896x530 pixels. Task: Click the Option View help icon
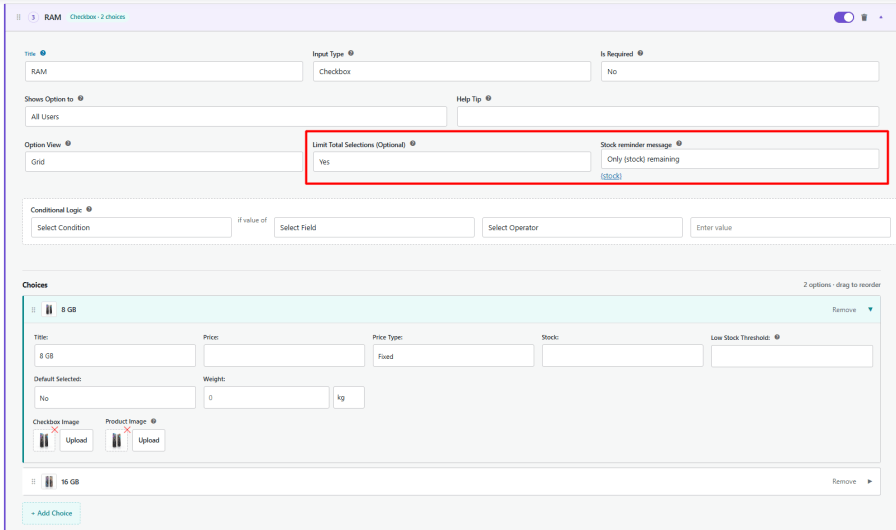[68, 143]
